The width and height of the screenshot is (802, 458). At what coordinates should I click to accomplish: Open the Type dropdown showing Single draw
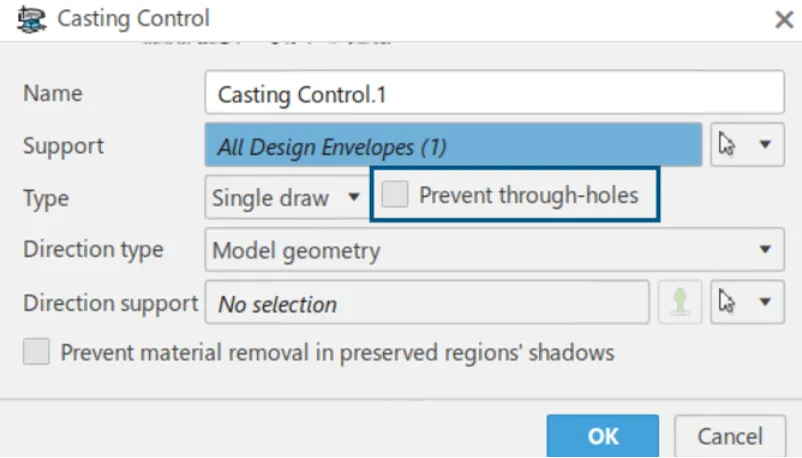[283, 197]
